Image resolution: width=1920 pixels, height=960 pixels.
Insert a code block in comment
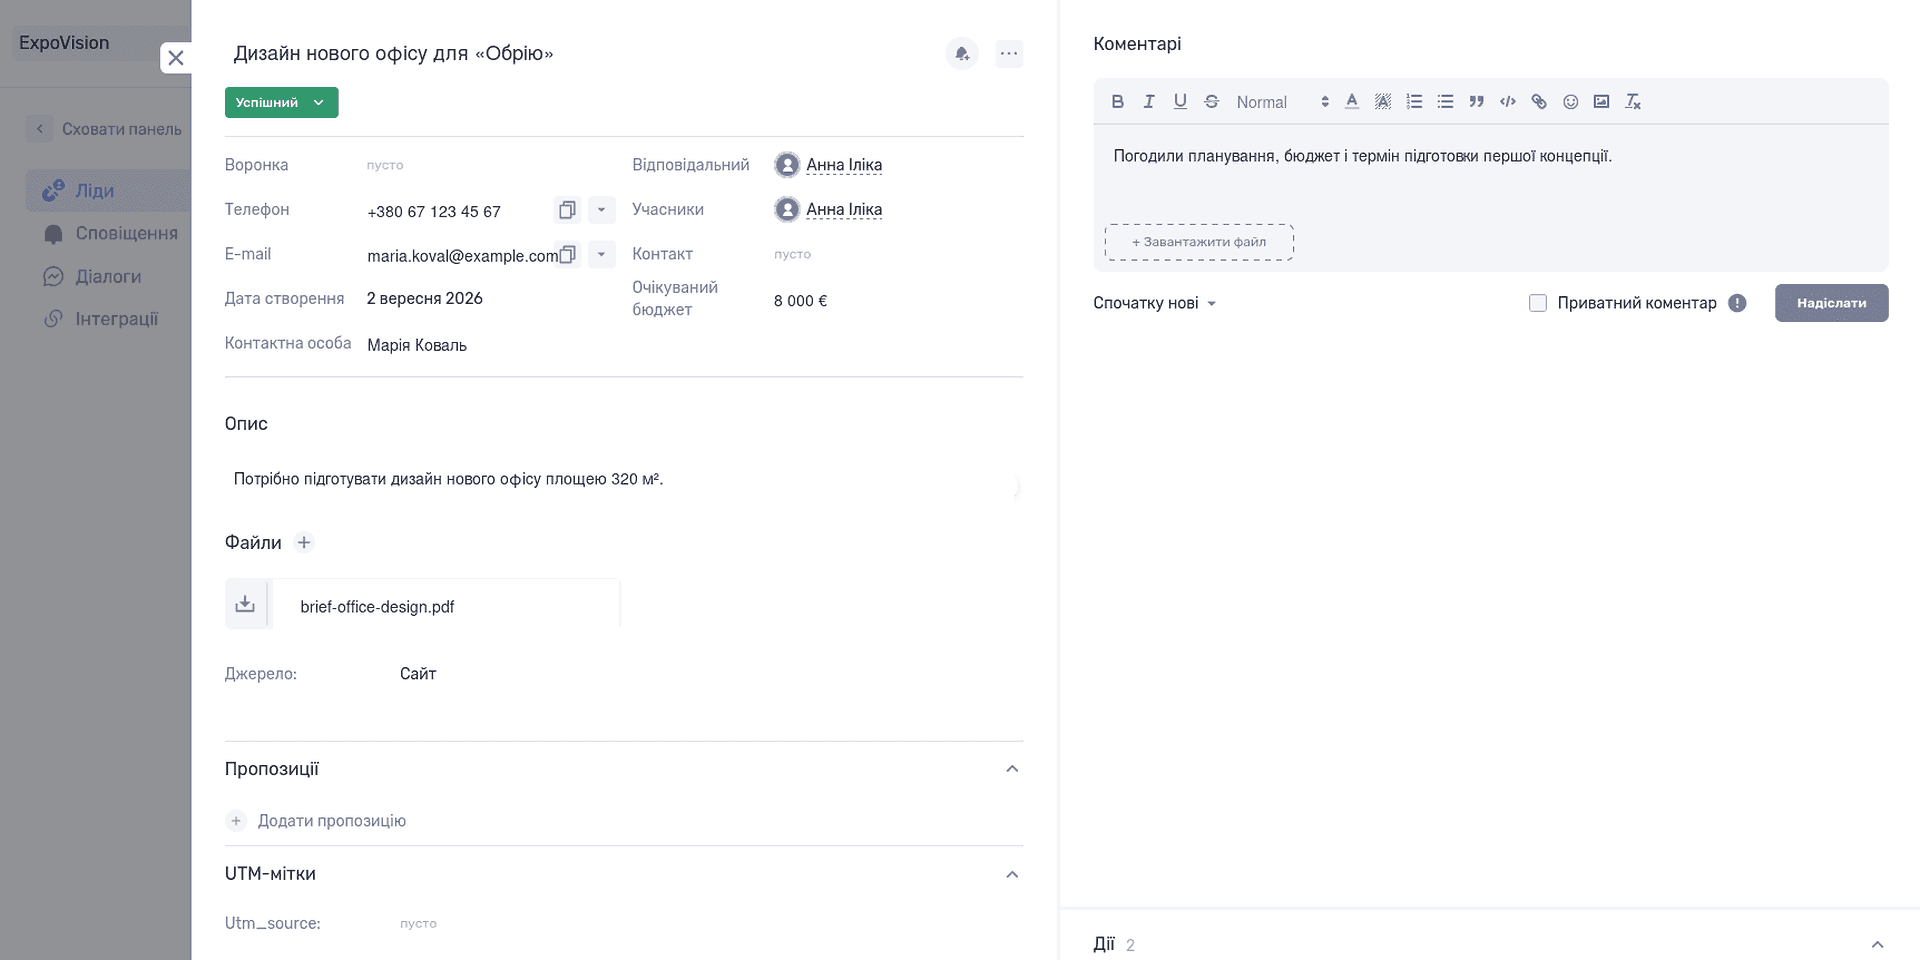pos(1508,101)
